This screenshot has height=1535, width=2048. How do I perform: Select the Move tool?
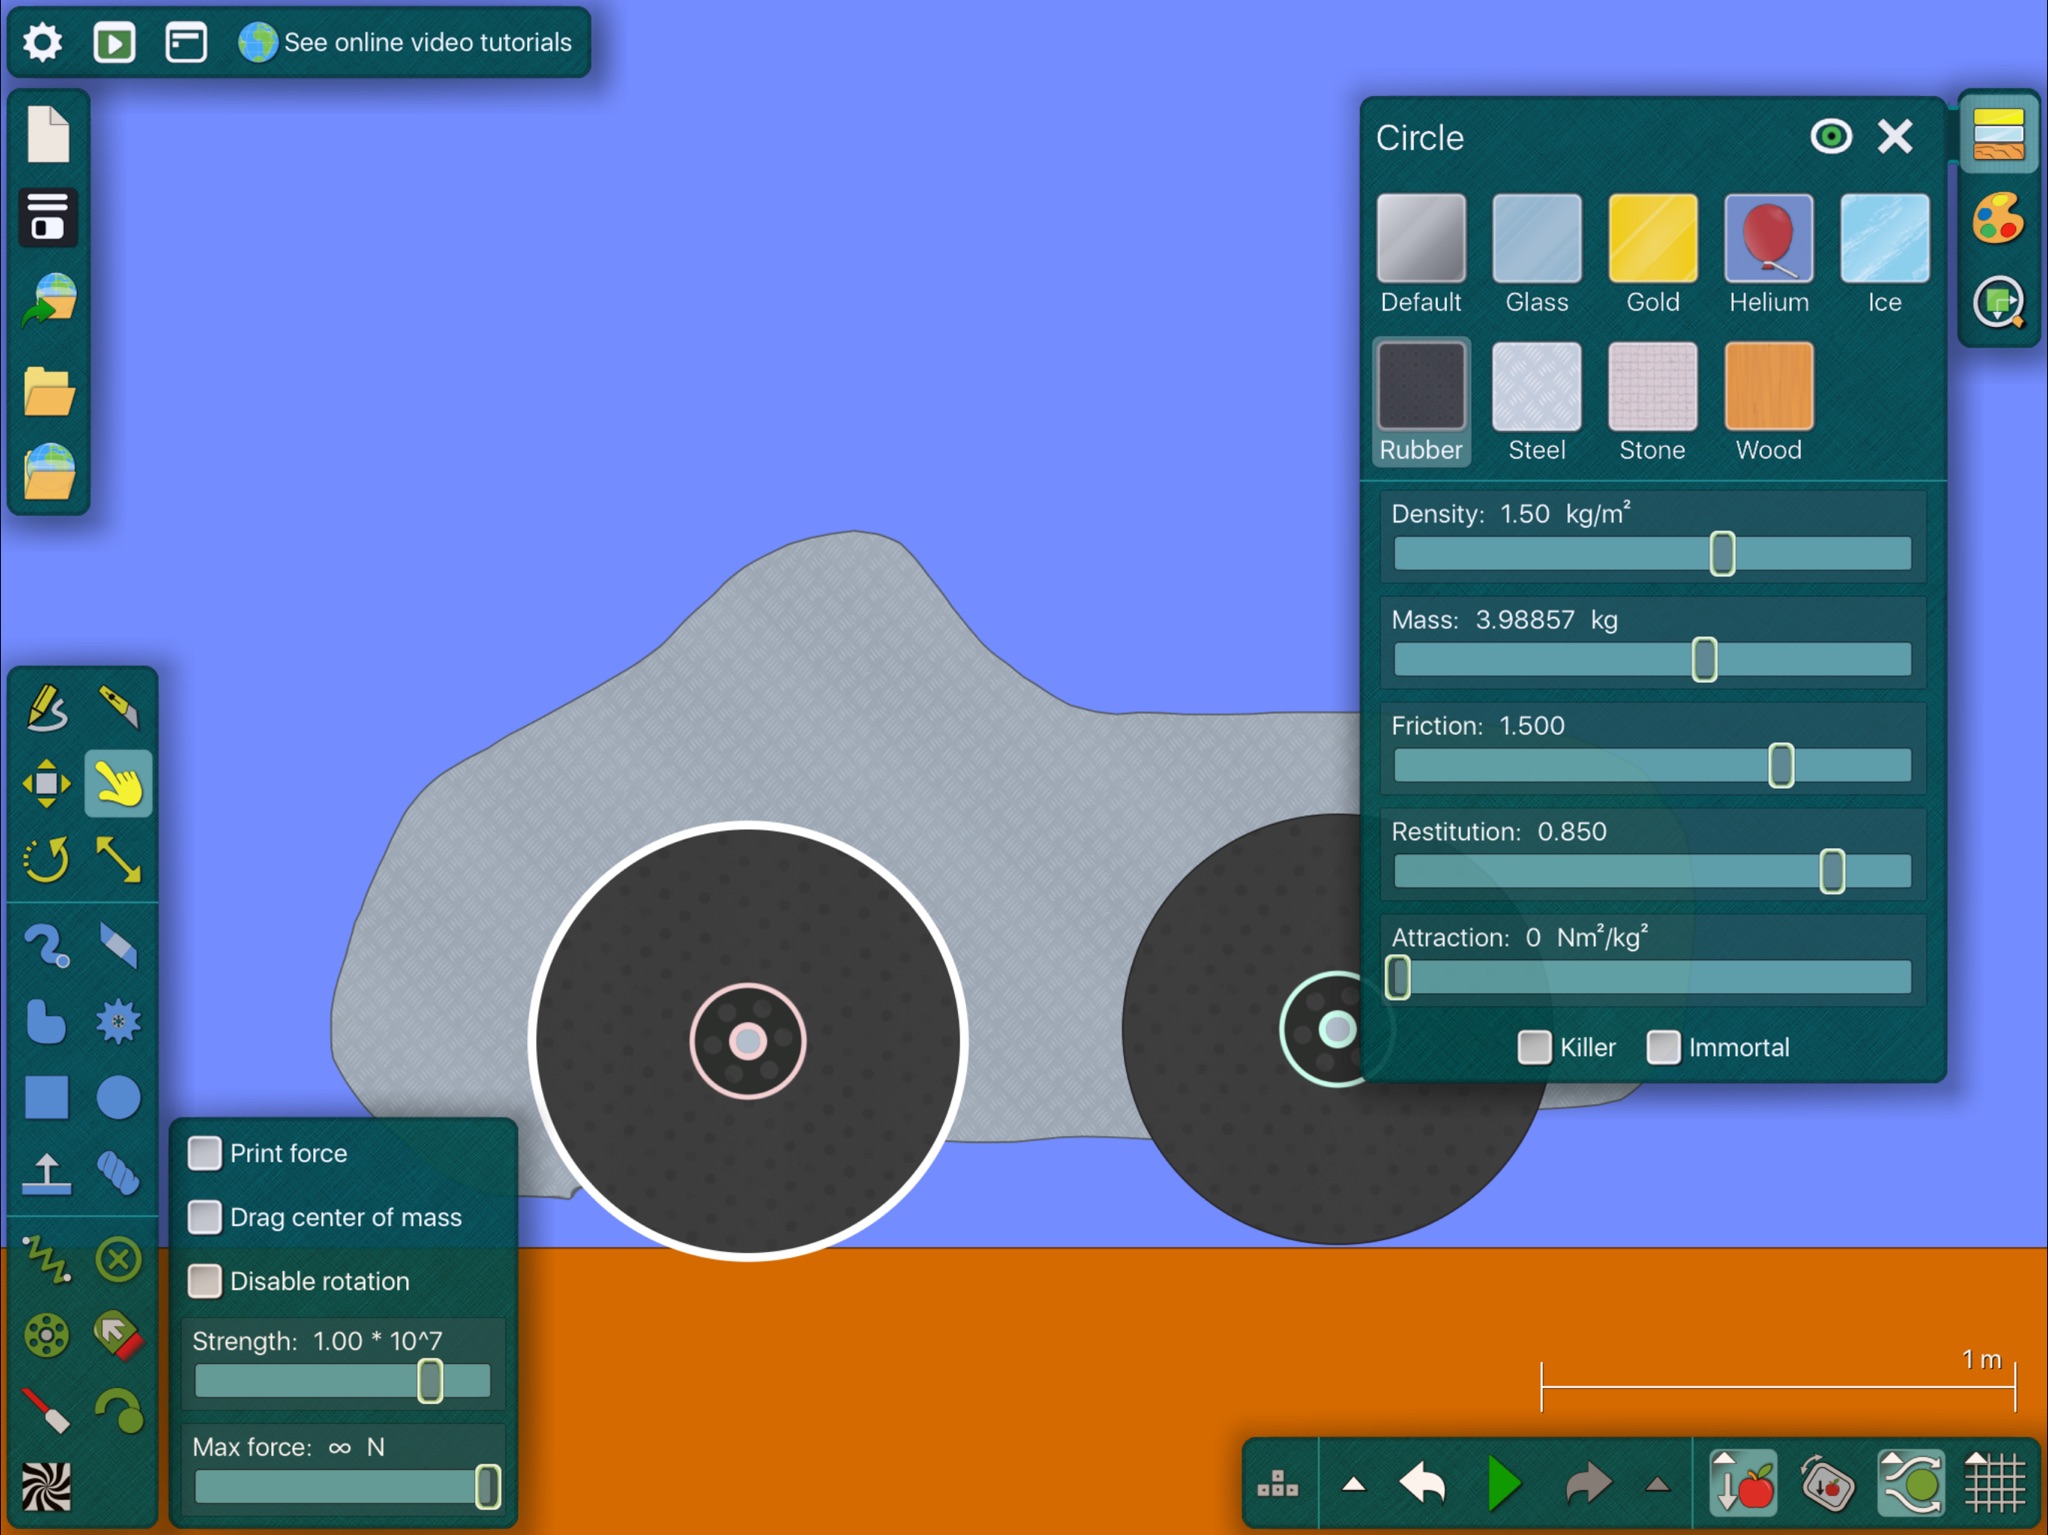click(x=46, y=784)
